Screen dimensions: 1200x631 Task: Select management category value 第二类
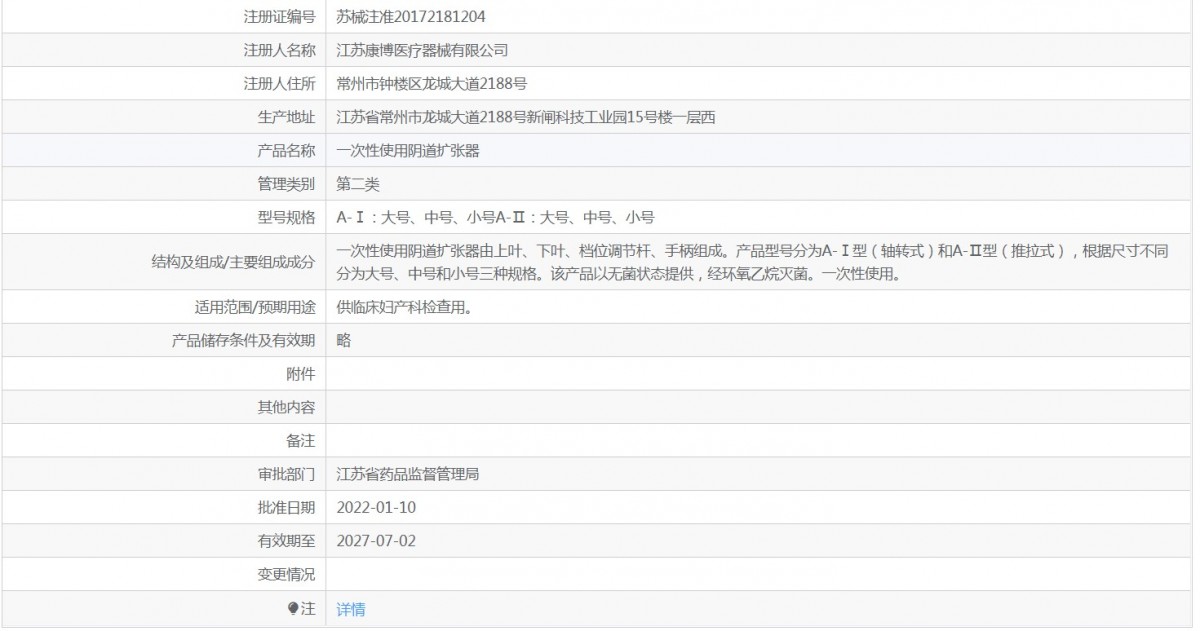pyautogui.click(x=358, y=184)
